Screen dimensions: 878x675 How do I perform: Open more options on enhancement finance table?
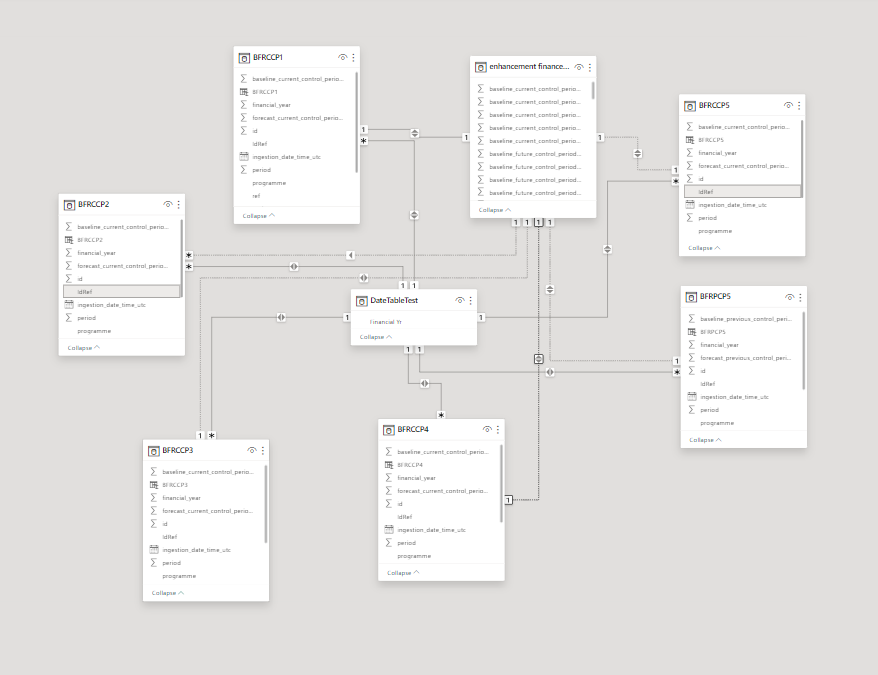tap(590, 67)
